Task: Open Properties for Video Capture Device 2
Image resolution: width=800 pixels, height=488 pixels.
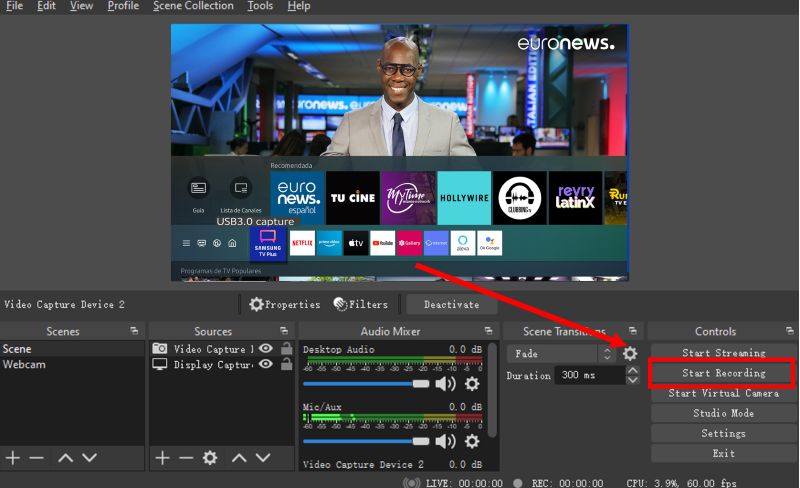Action: (x=285, y=304)
